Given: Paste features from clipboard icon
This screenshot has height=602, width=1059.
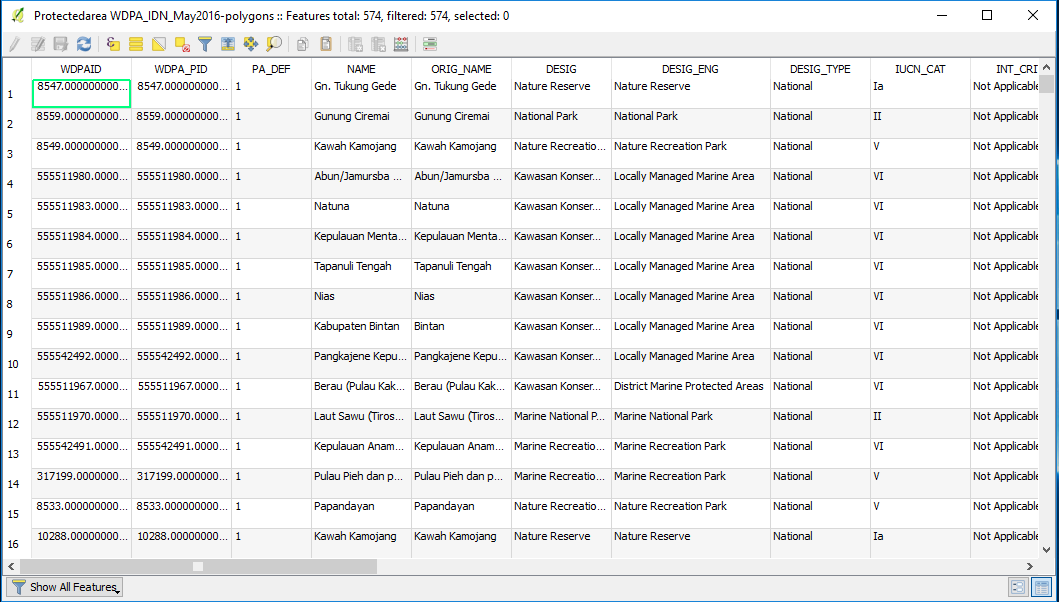Looking at the screenshot, I should tap(326, 45).
